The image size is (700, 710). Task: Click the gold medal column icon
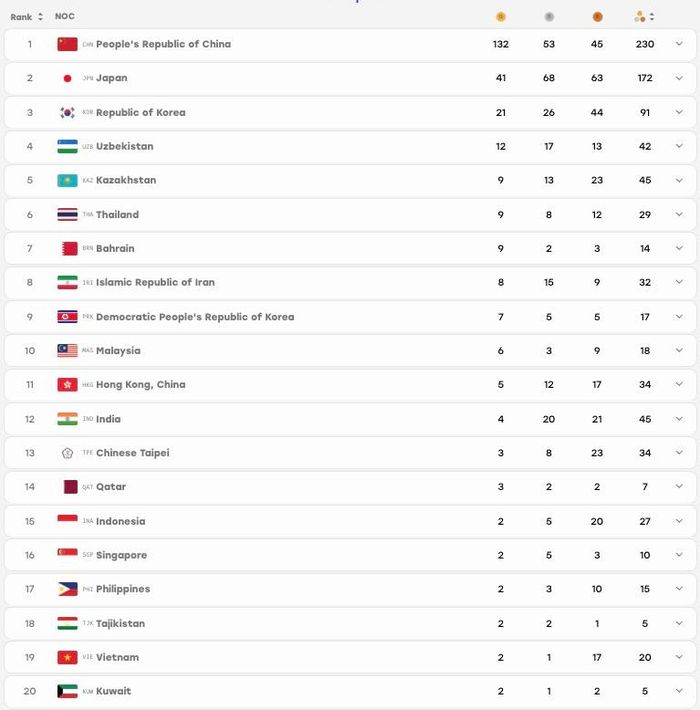click(x=500, y=17)
